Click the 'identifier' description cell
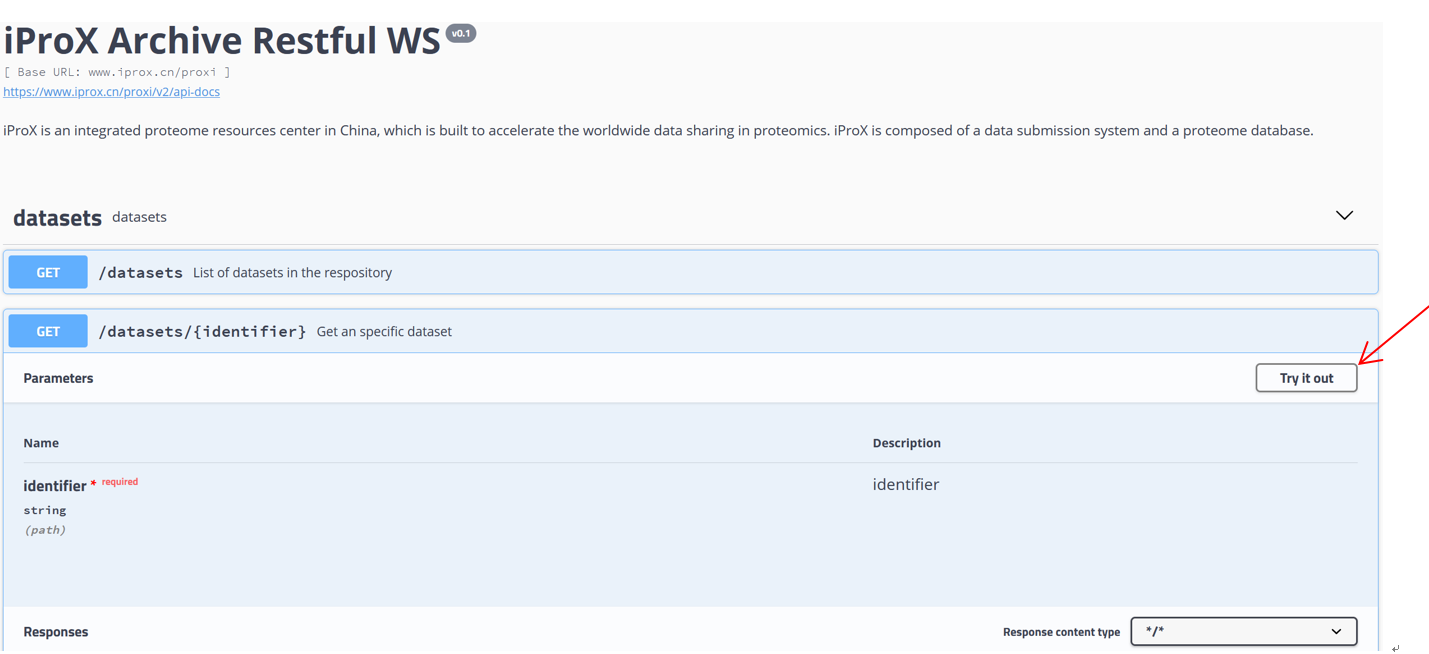 point(906,485)
